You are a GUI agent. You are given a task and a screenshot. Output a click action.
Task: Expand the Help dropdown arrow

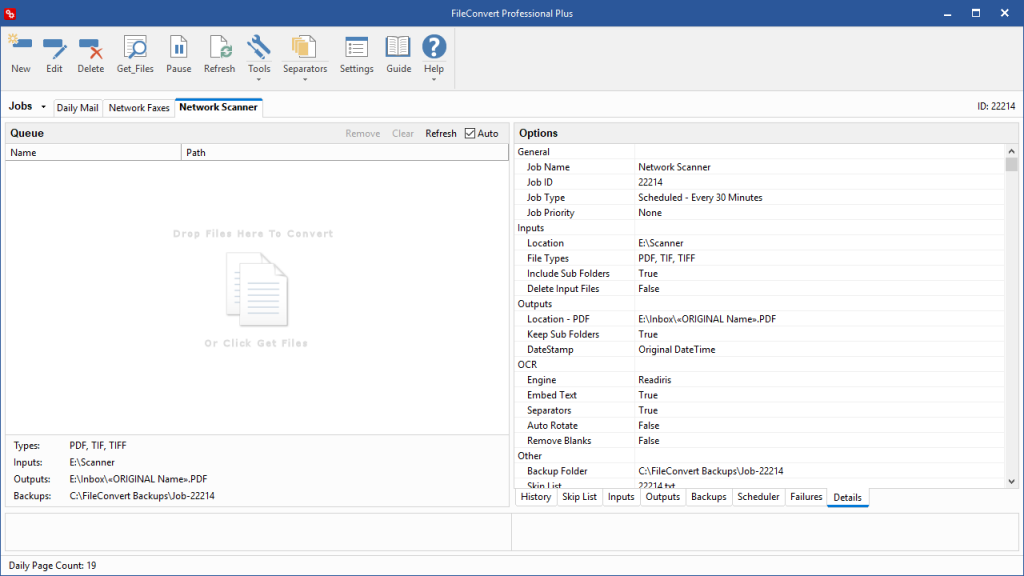(434, 80)
